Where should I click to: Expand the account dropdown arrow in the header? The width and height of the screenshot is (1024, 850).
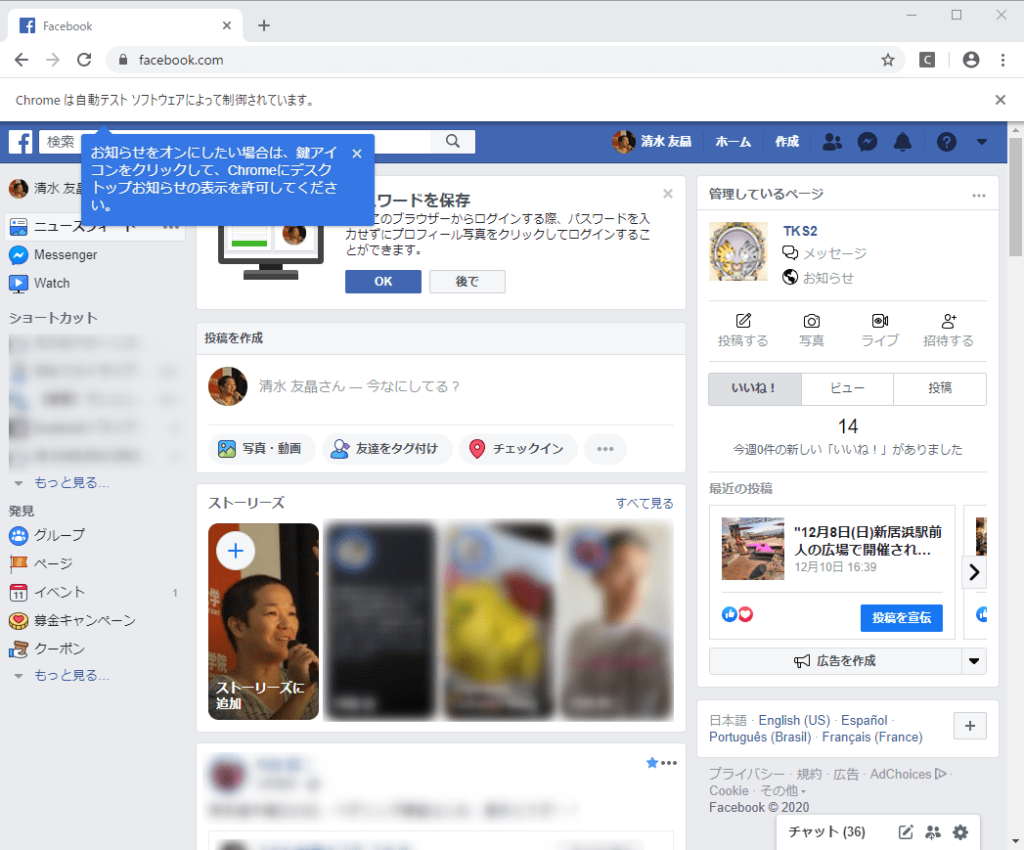click(982, 142)
